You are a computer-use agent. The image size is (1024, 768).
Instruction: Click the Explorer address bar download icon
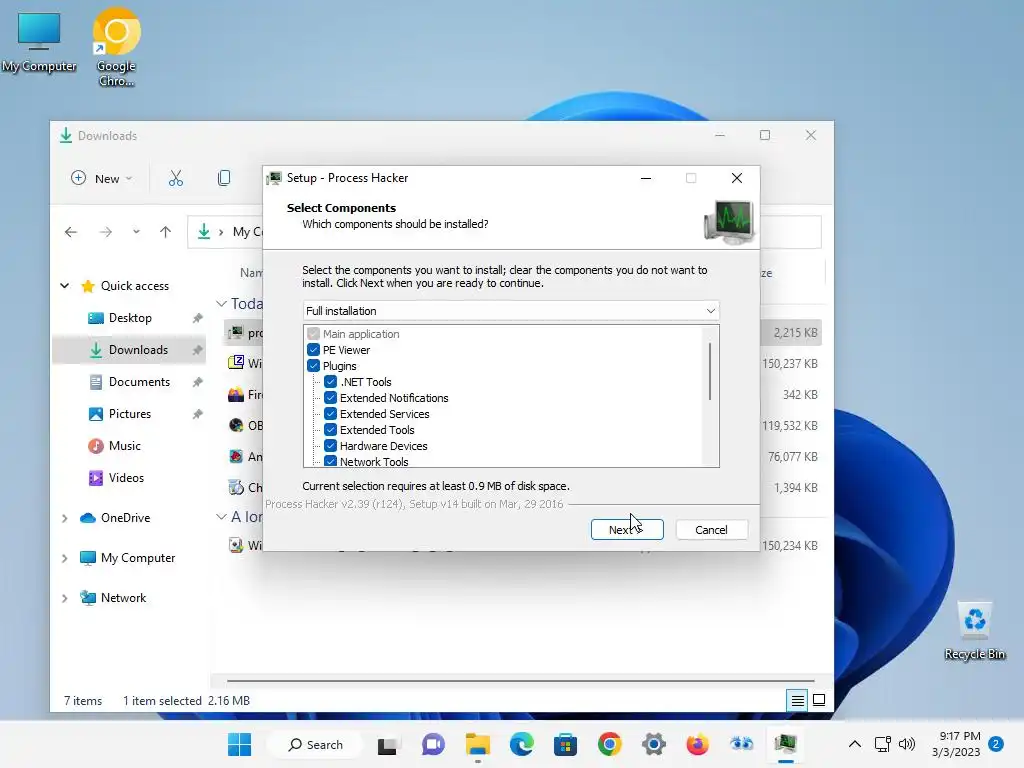[x=204, y=232]
